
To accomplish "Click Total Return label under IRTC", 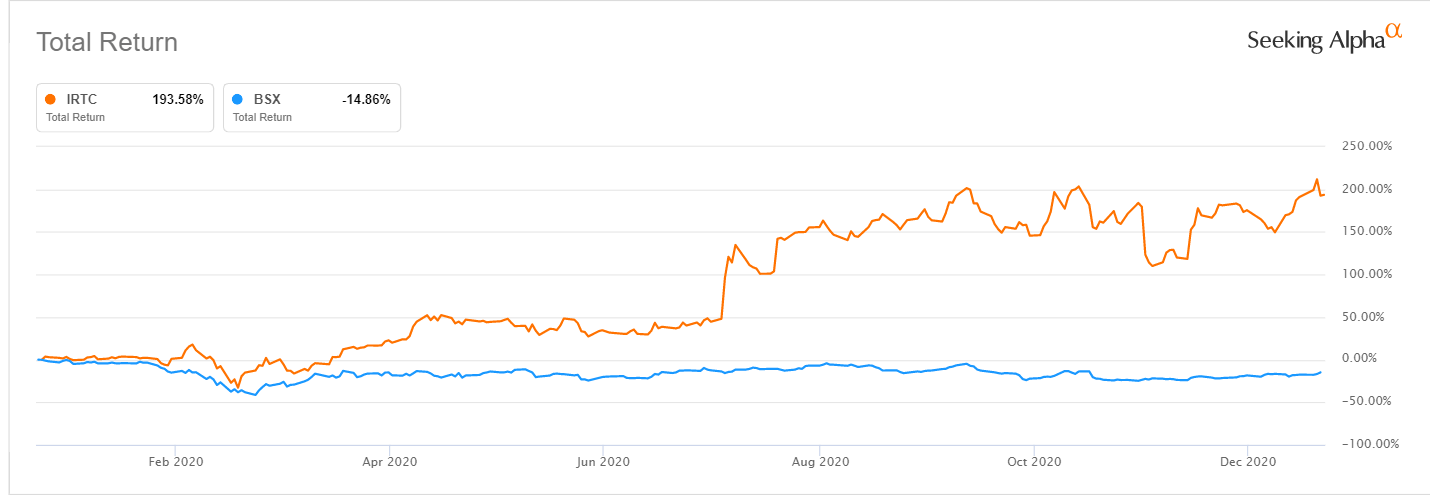I will coord(75,117).
